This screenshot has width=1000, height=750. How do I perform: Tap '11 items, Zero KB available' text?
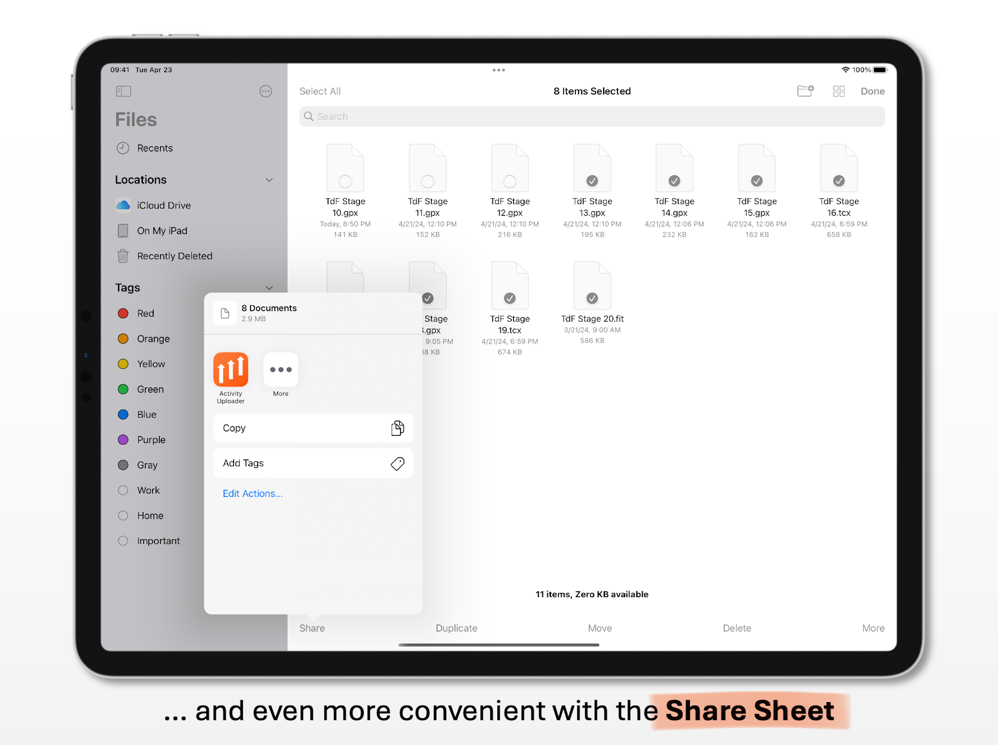[592, 594]
